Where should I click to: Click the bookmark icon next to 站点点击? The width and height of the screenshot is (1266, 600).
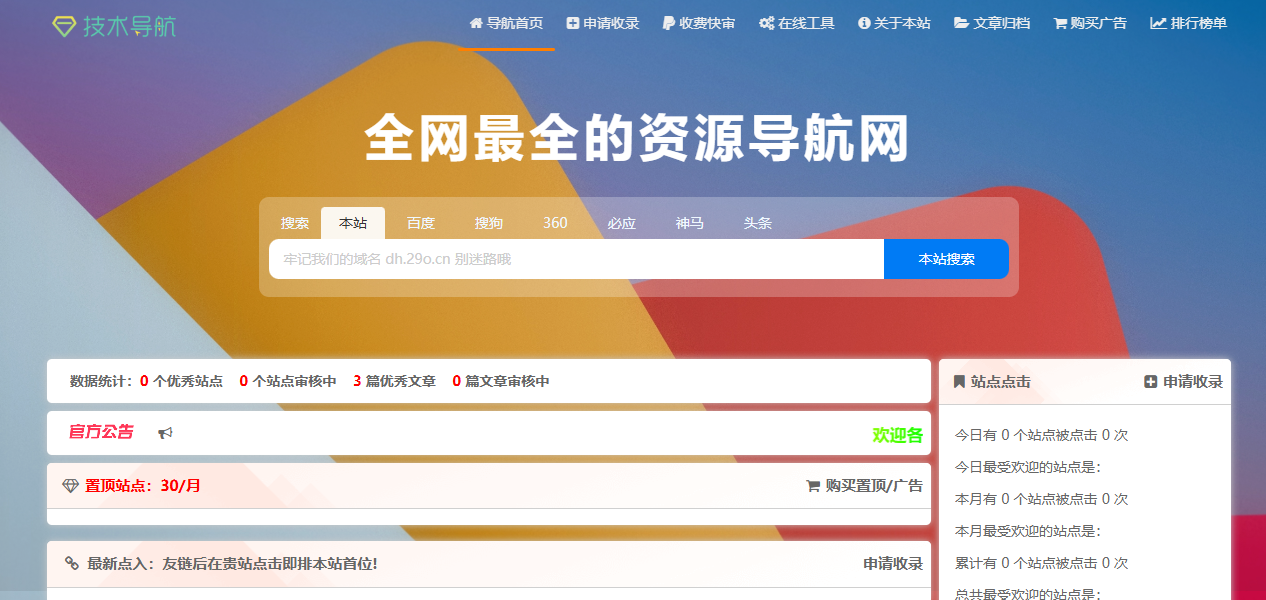(959, 382)
